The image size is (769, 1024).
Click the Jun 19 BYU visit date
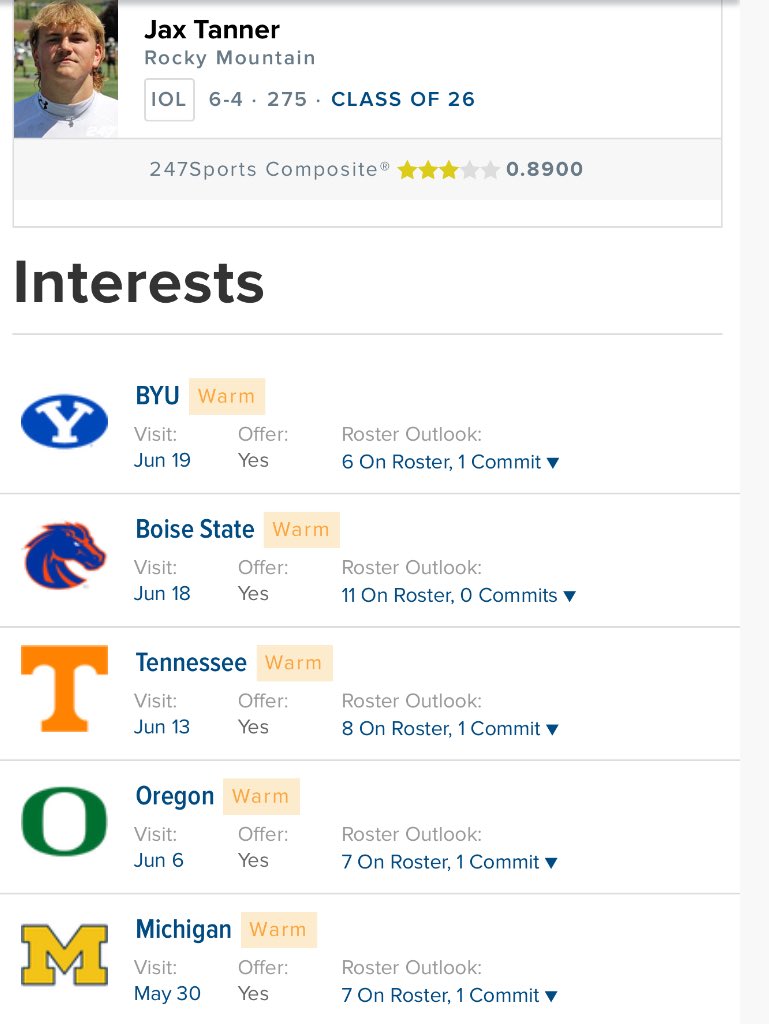tap(163, 460)
